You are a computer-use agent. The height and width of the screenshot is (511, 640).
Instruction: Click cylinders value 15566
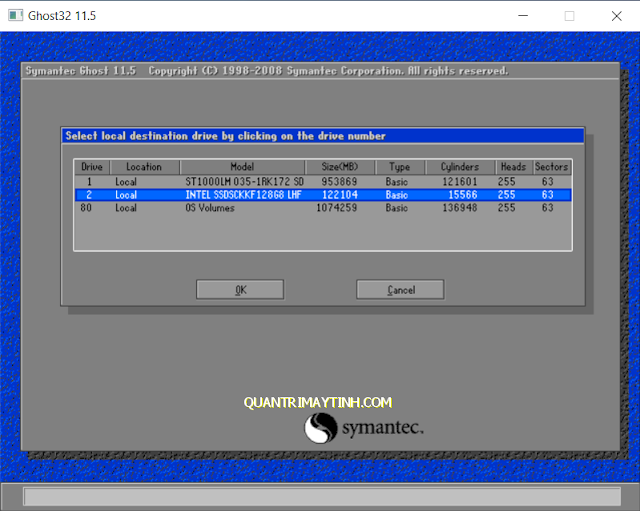coord(463,195)
